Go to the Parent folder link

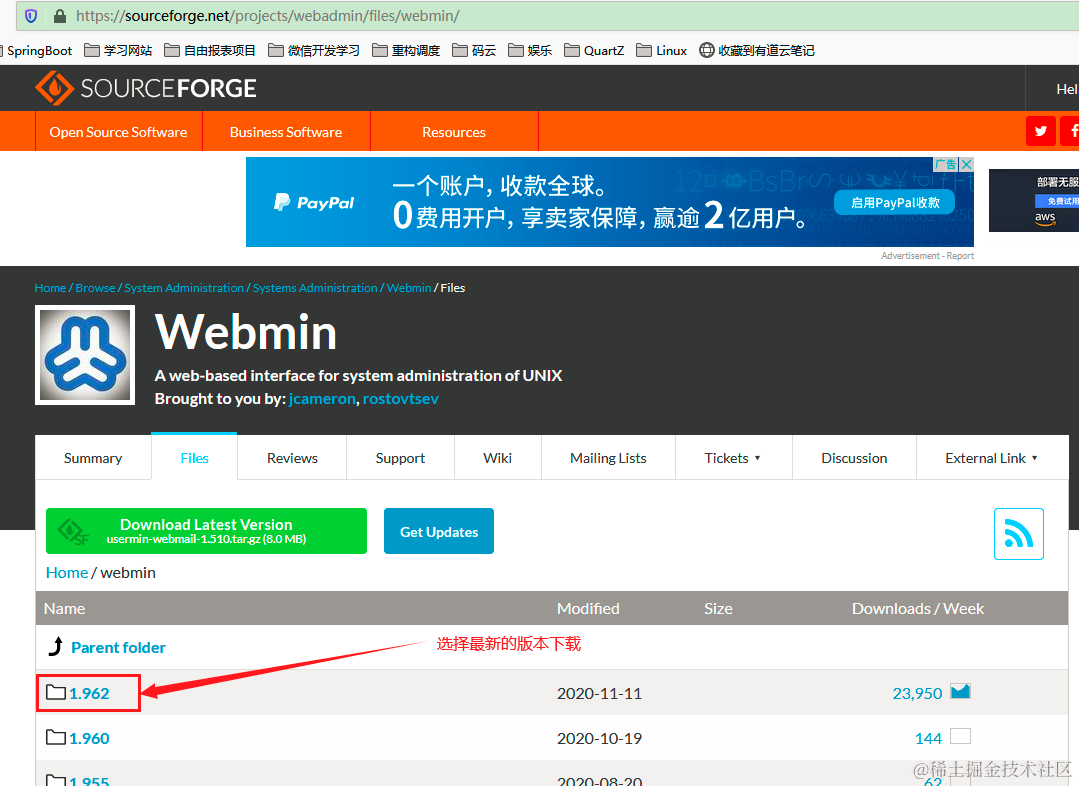tap(118, 648)
